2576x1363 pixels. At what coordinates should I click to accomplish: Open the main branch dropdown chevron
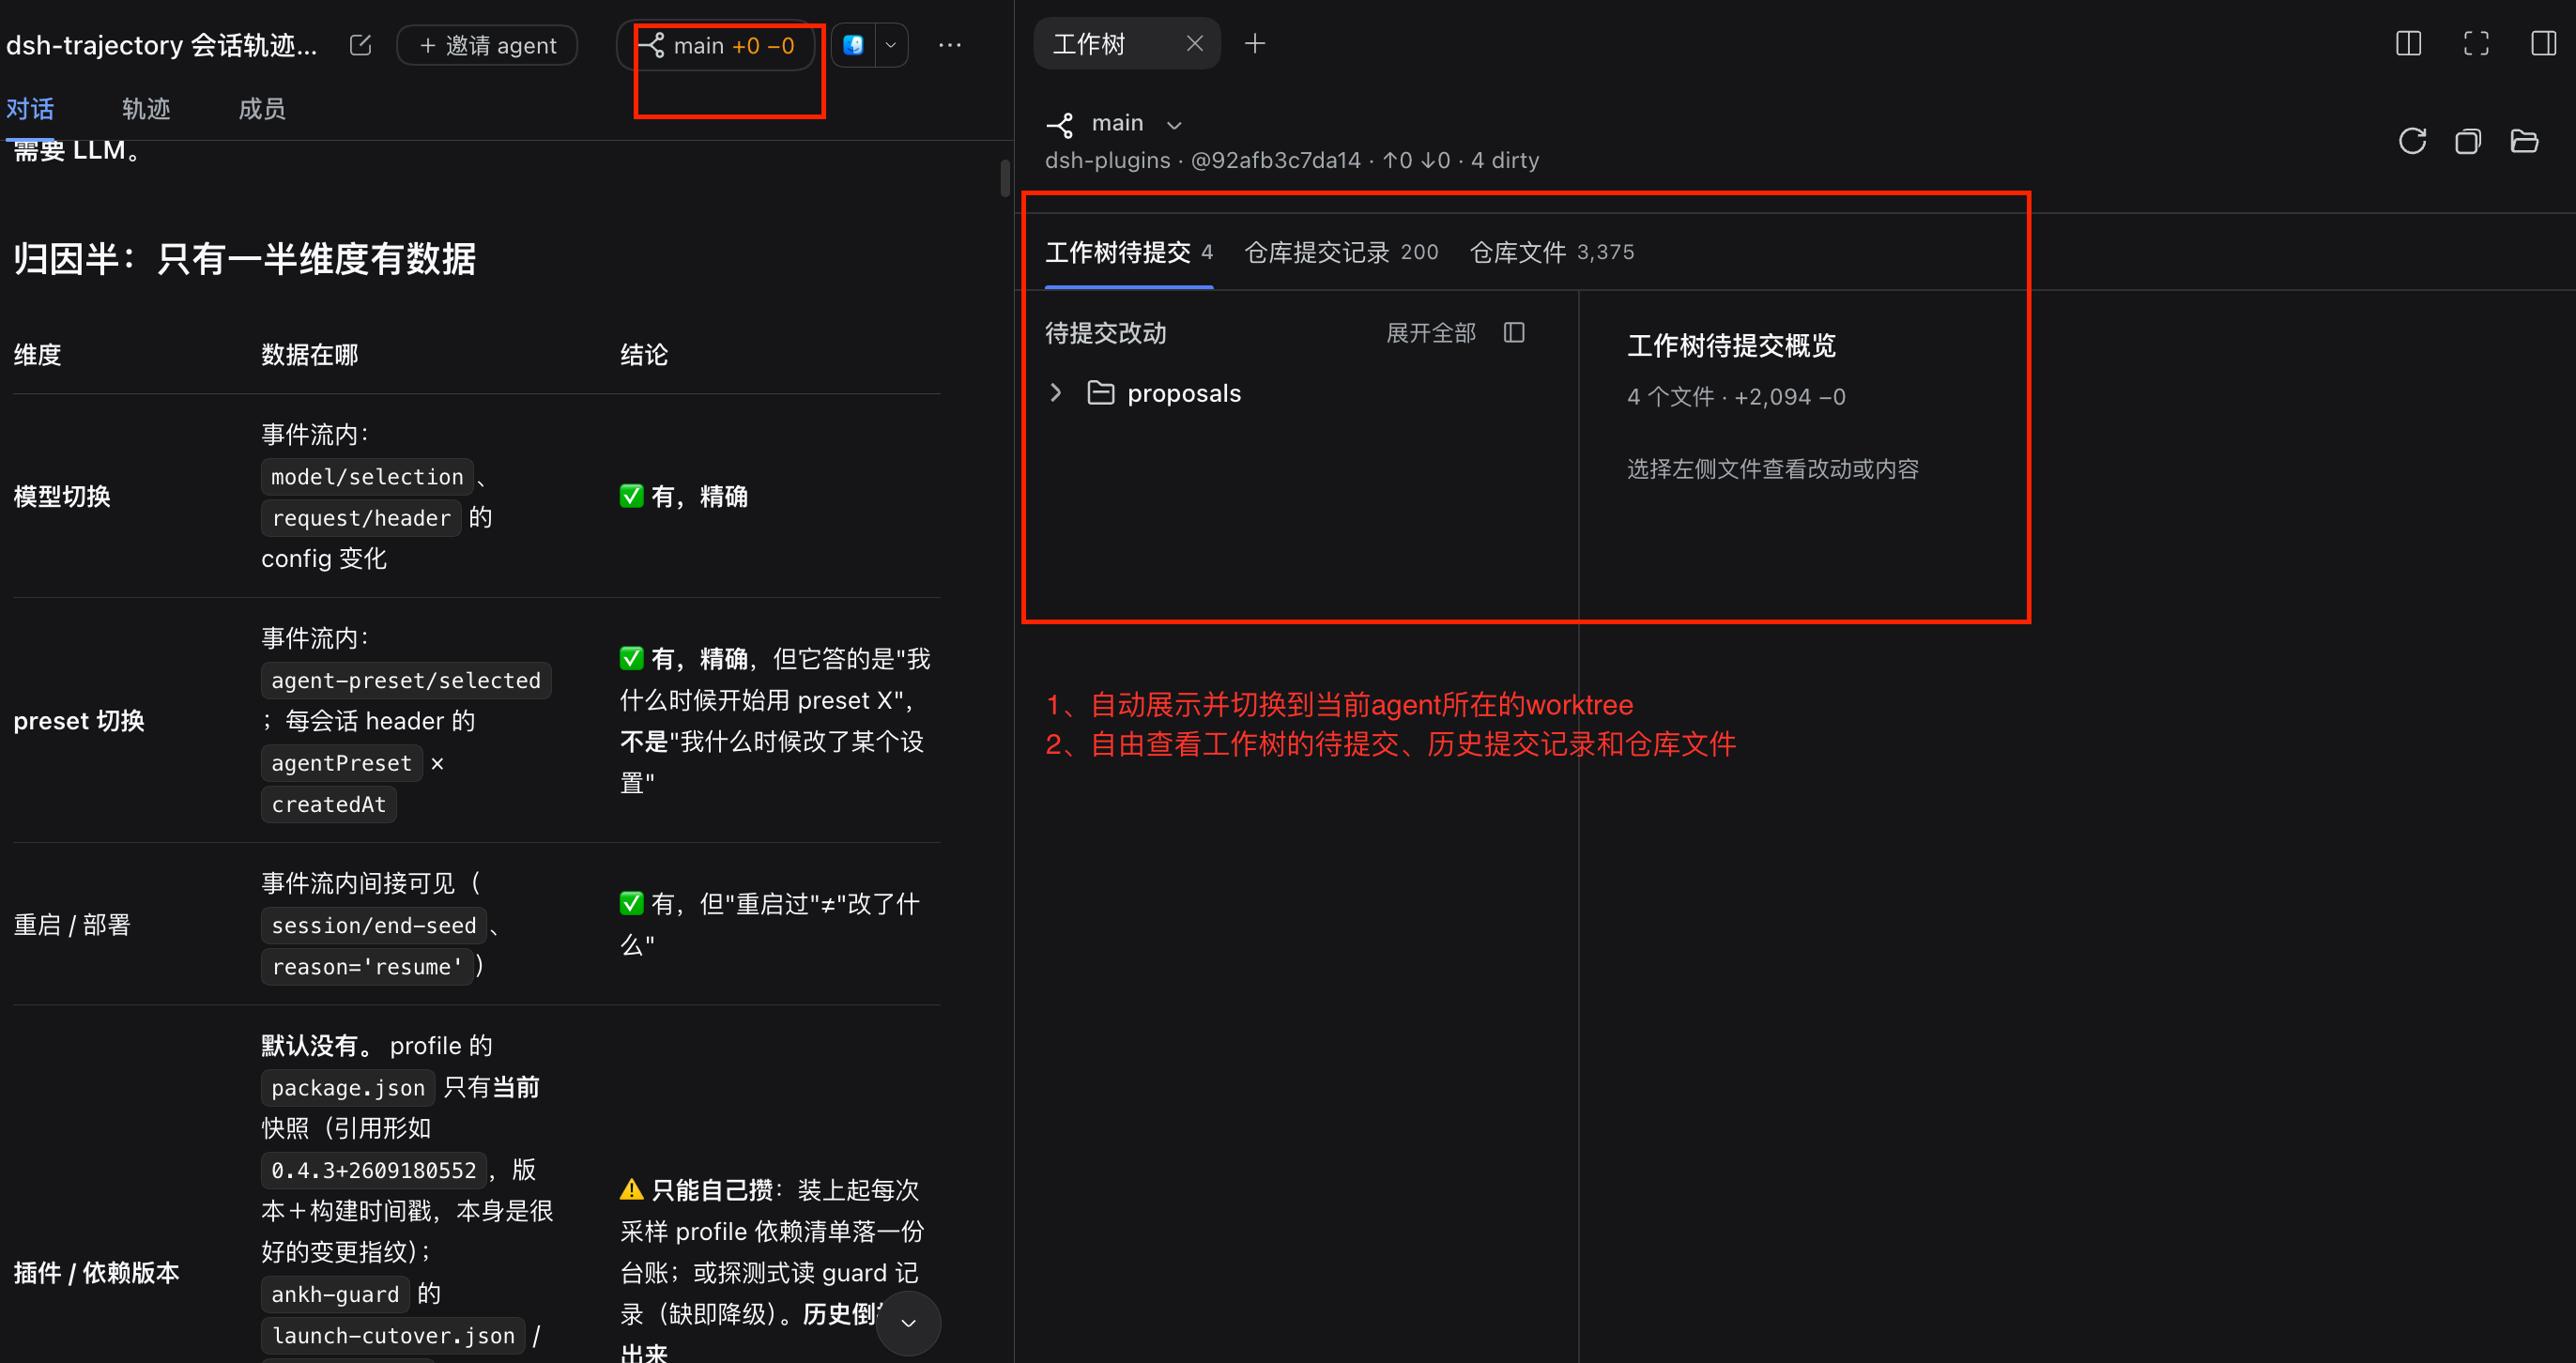1174,125
